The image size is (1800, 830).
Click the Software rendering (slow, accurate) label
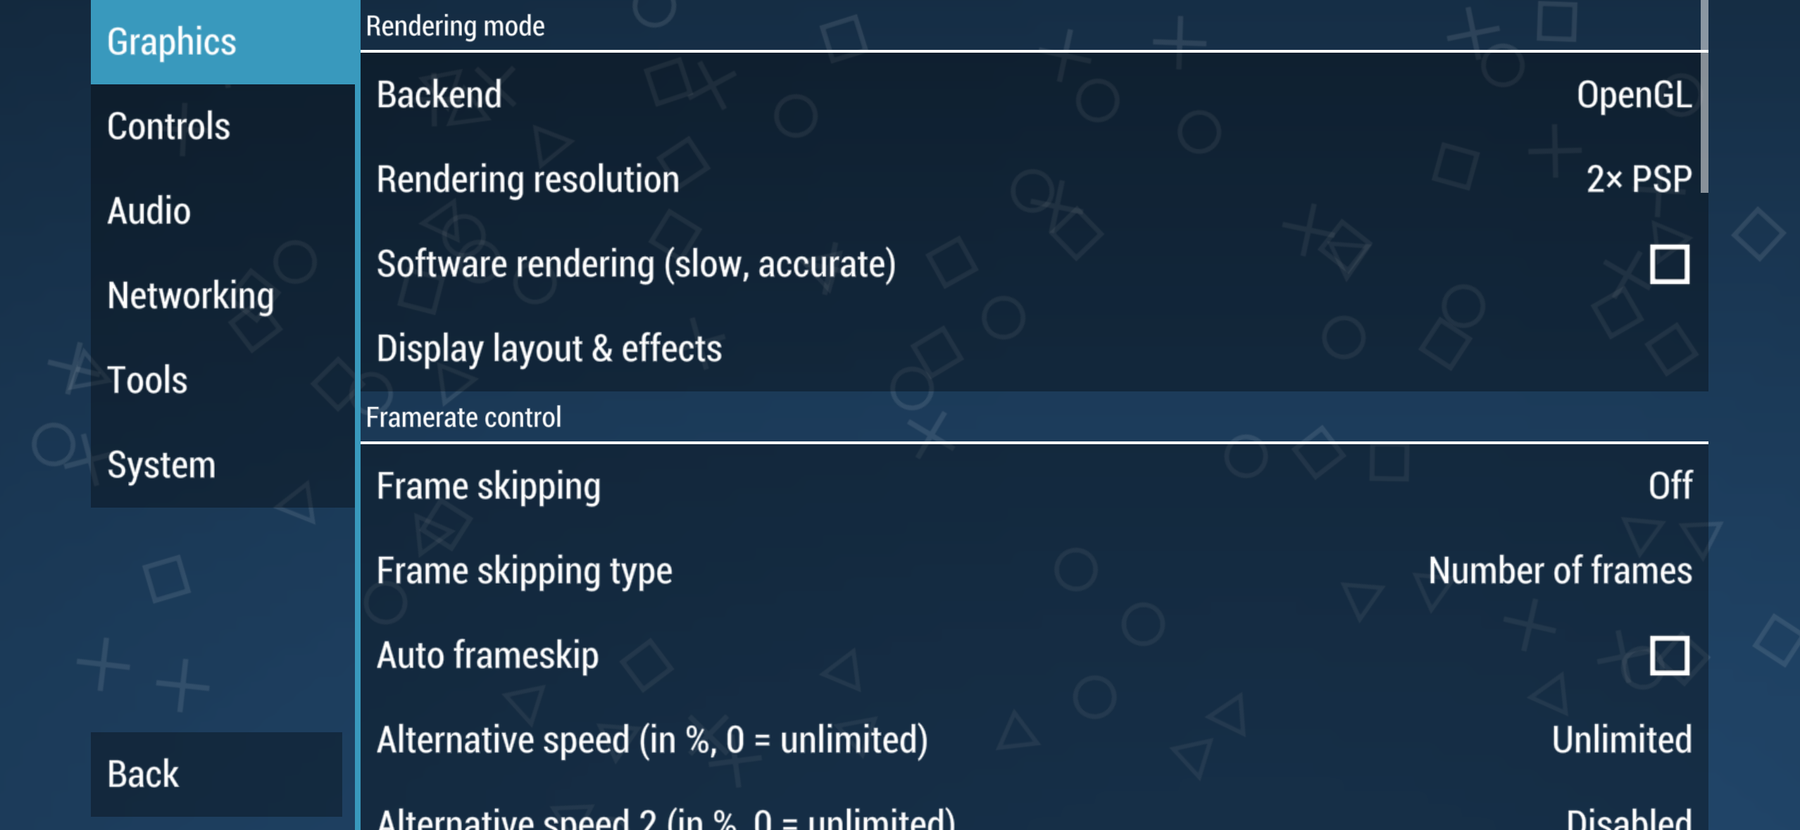tap(636, 265)
